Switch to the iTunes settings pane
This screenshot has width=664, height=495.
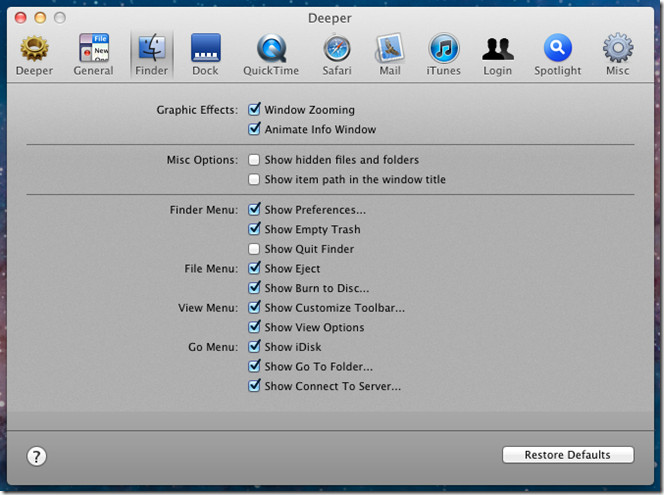pyautogui.click(x=443, y=55)
